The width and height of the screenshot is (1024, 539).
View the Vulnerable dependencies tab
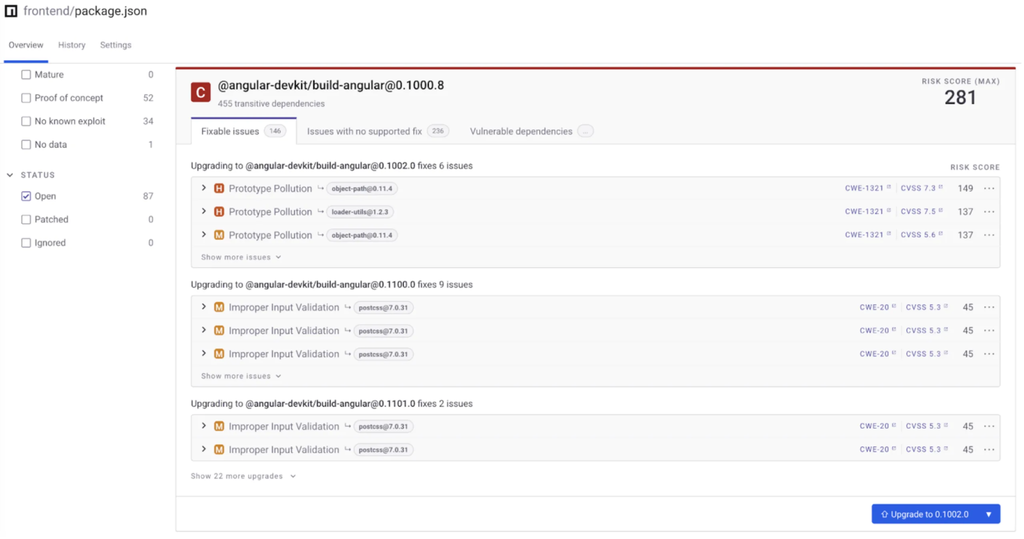pos(532,131)
